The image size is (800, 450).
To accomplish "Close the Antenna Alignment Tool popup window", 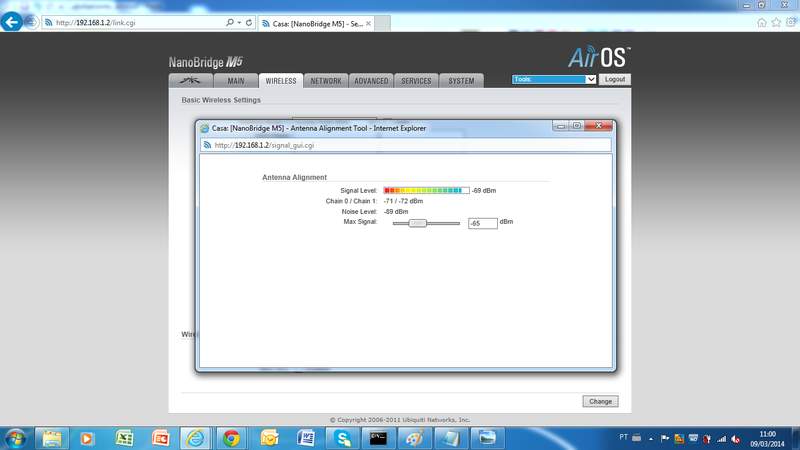I will point(598,126).
